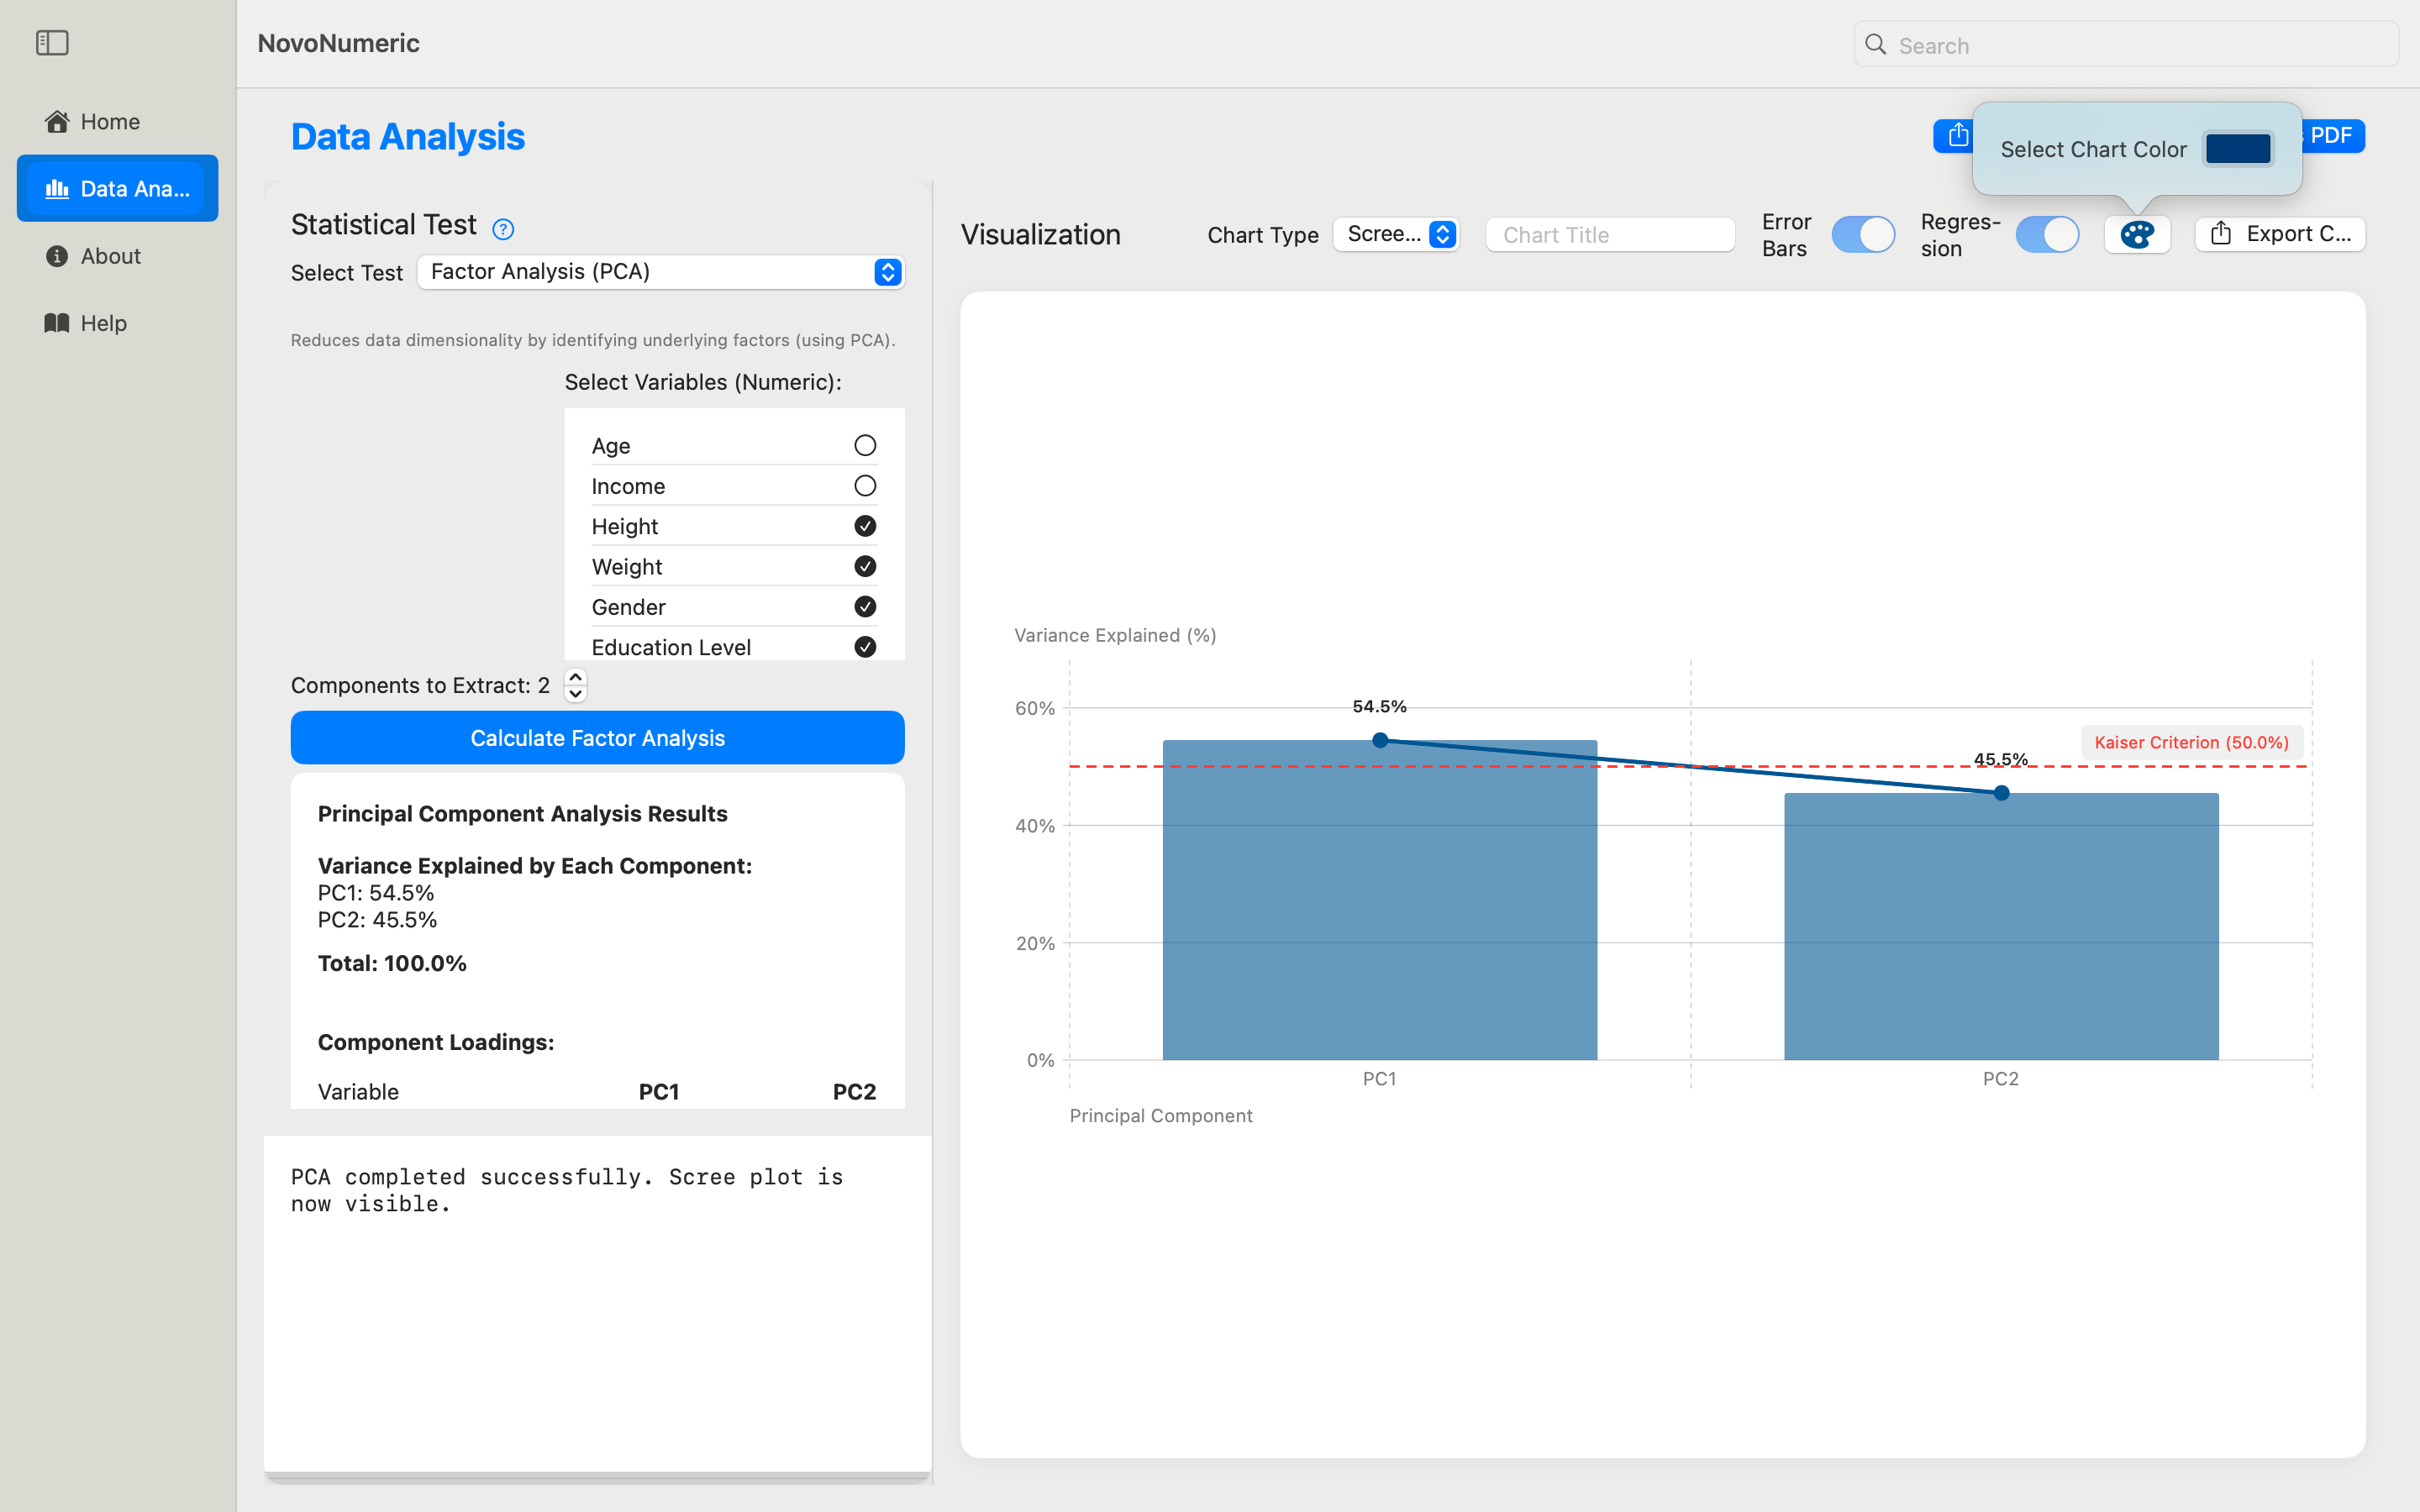The image size is (2420, 1512).
Task: Click the Kaiser Criterion (50.0%) label
Action: point(2191,742)
